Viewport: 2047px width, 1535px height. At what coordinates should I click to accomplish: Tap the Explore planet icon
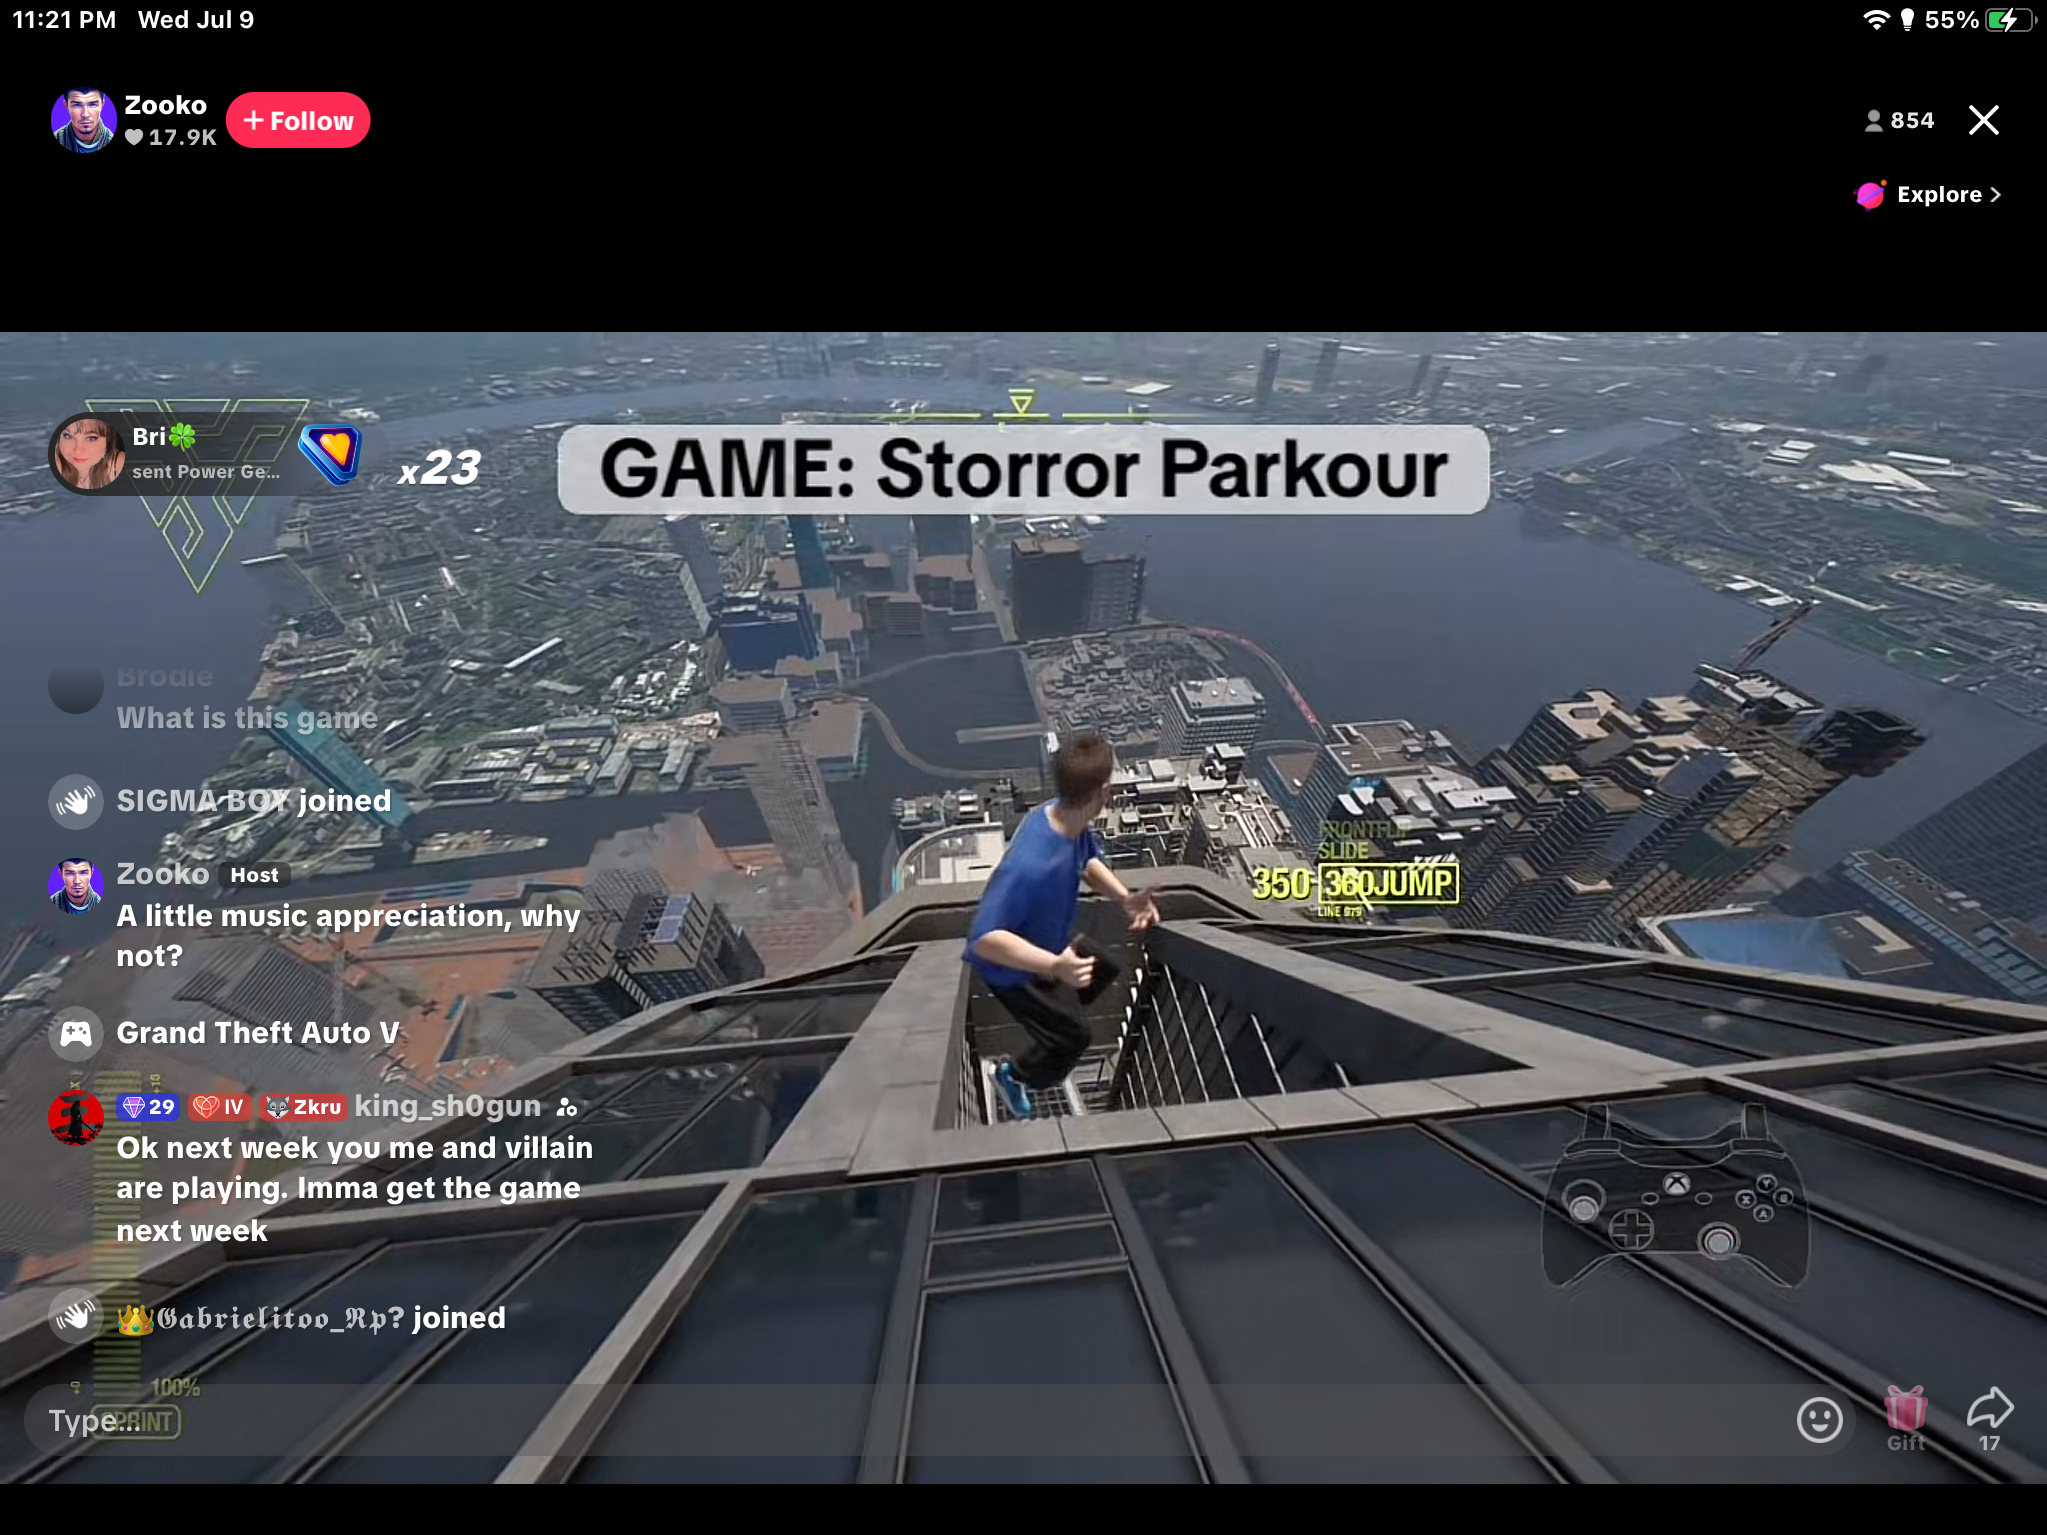pos(1869,195)
